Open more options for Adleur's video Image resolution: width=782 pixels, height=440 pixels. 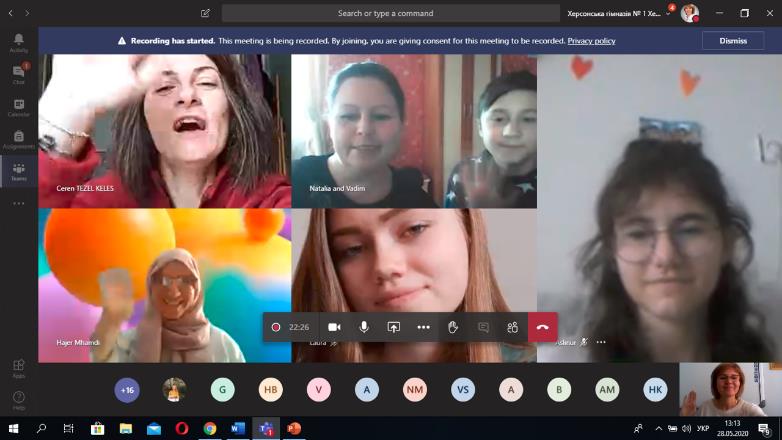601,342
